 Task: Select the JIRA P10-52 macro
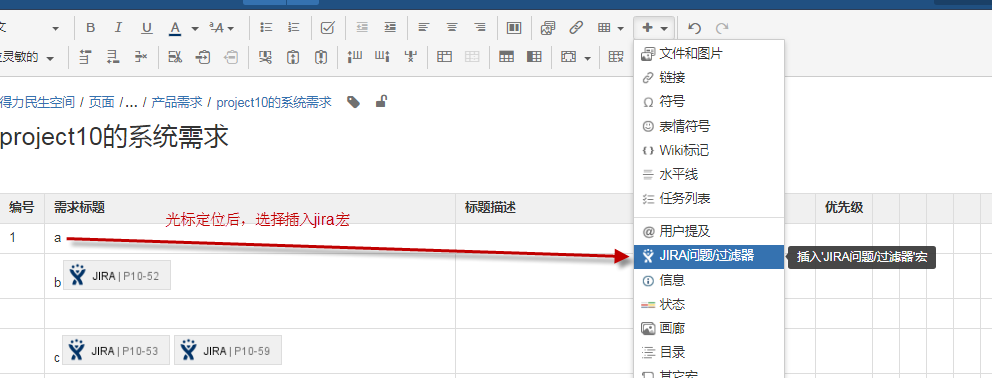pyautogui.click(x=116, y=275)
